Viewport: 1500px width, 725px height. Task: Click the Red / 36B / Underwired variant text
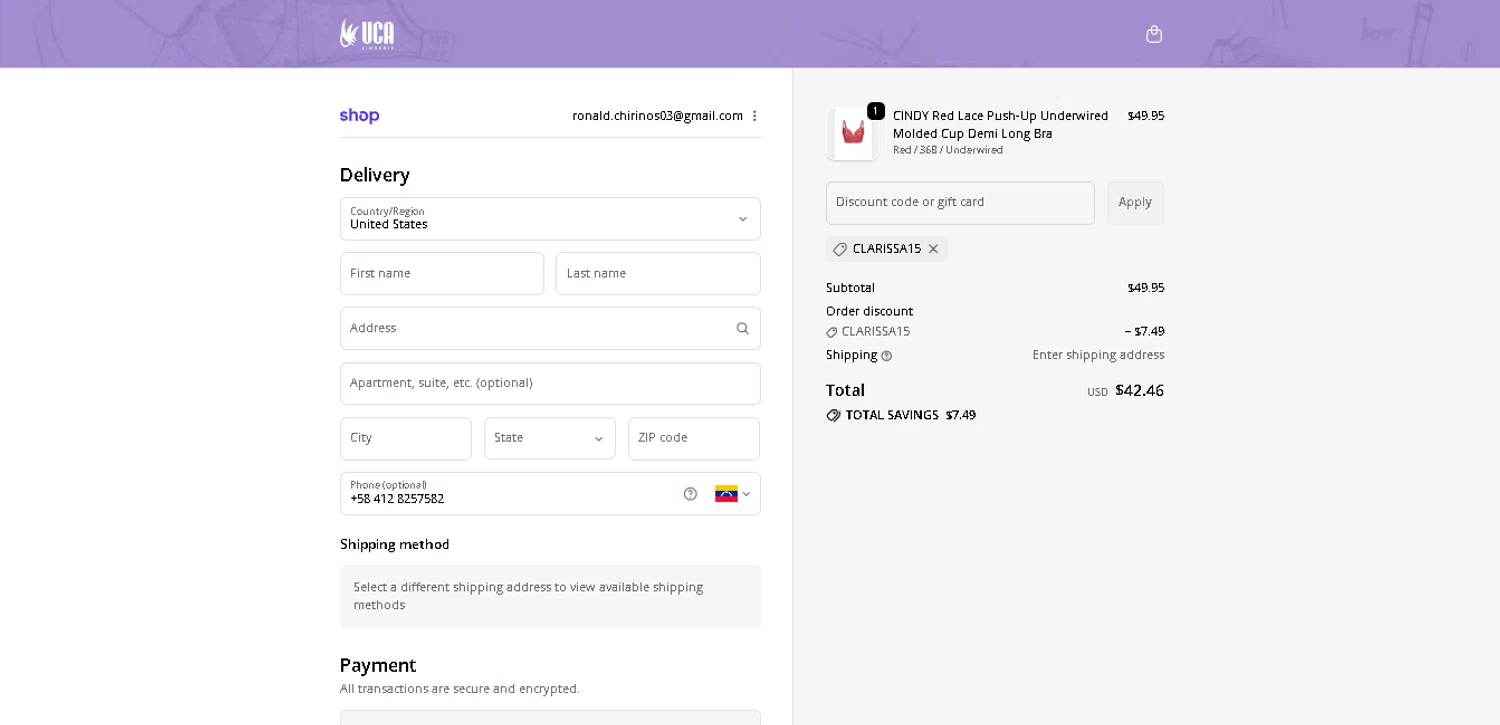[x=948, y=150]
